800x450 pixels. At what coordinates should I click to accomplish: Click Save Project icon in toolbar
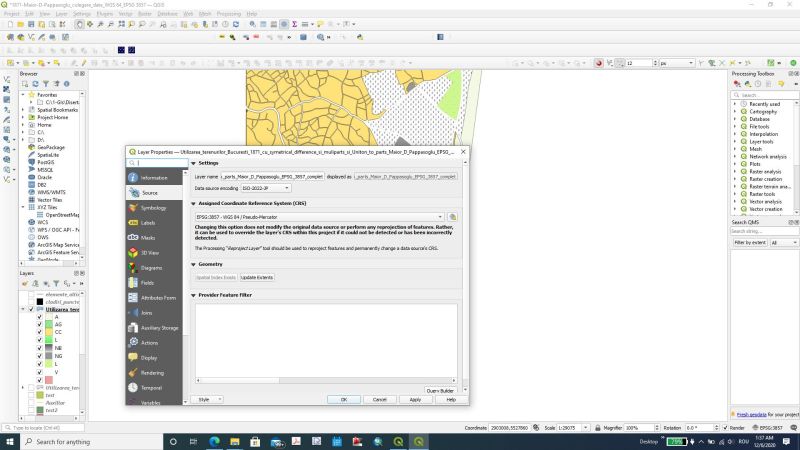click(31, 24)
